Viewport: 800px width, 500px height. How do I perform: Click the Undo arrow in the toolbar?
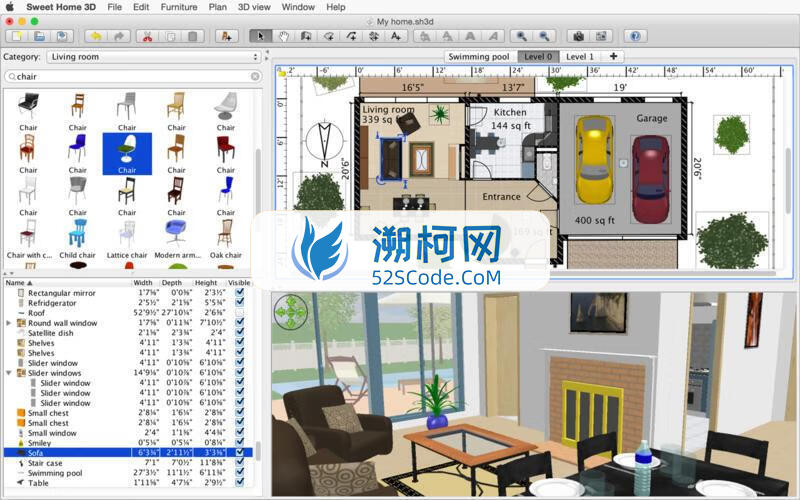[x=96, y=36]
